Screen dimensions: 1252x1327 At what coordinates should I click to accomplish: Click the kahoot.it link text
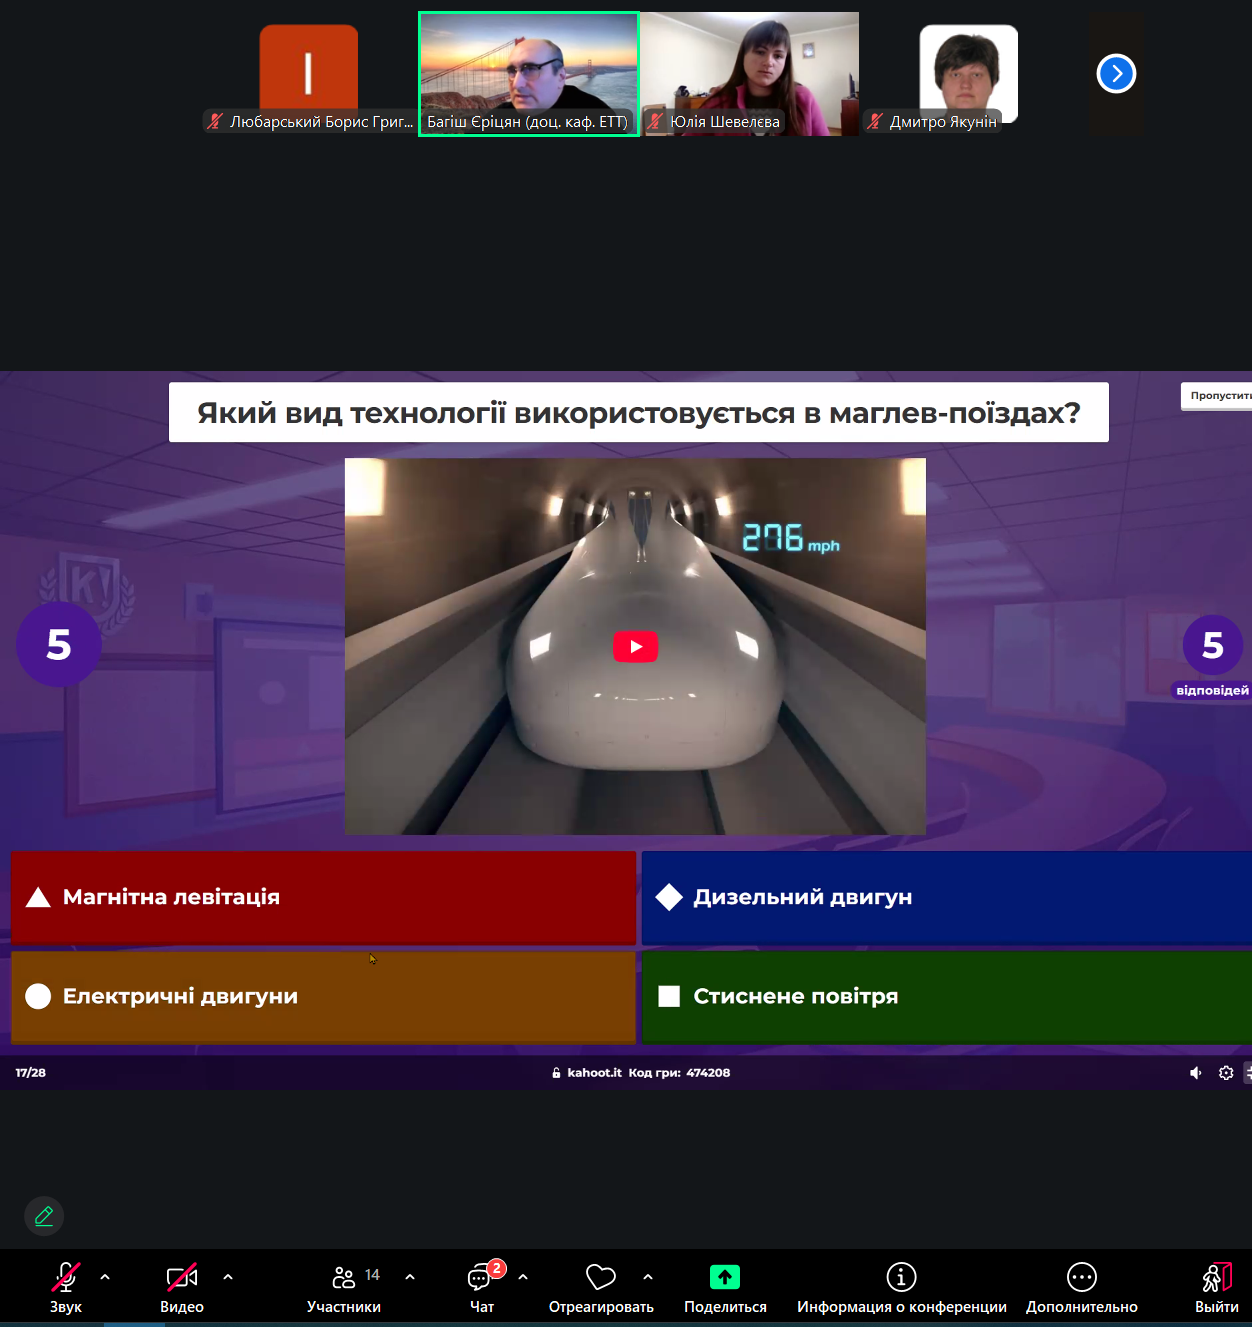(594, 1073)
